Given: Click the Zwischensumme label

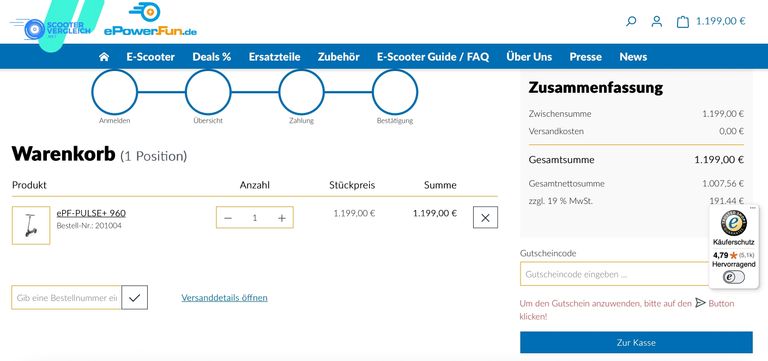Looking at the screenshot, I should click(x=560, y=114).
